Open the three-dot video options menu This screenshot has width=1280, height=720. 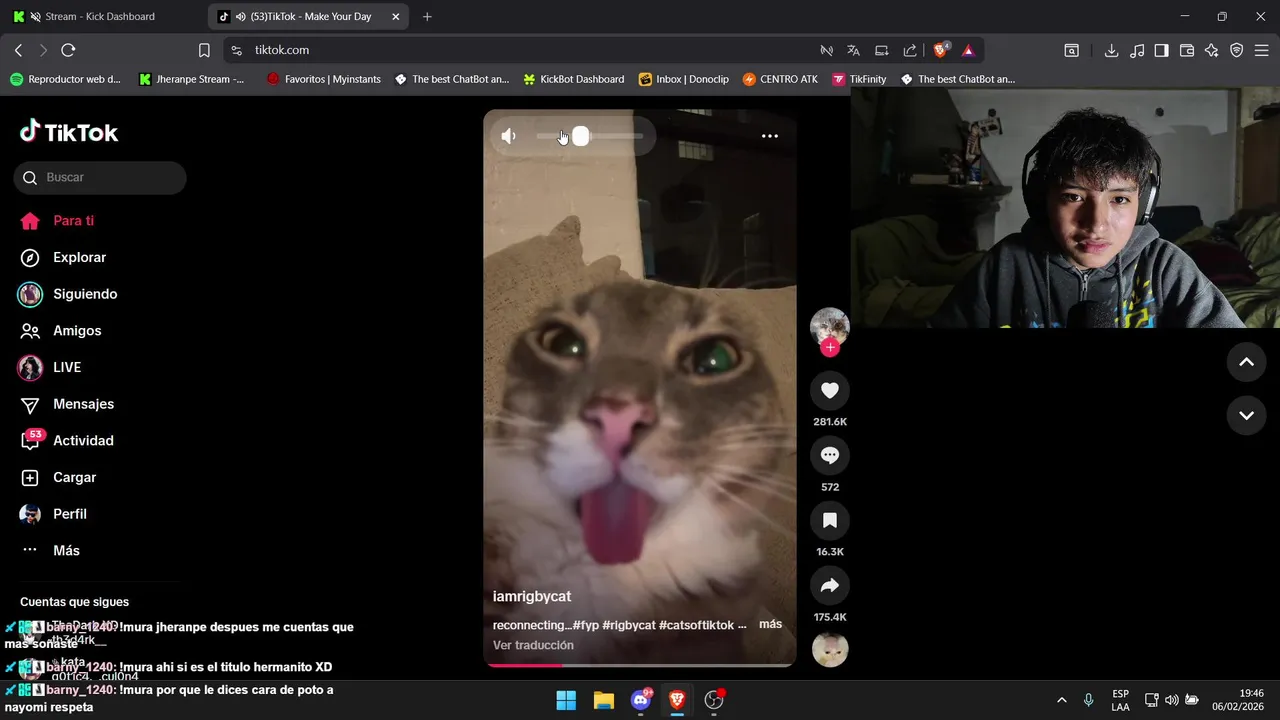pyautogui.click(x=770, y=136)
